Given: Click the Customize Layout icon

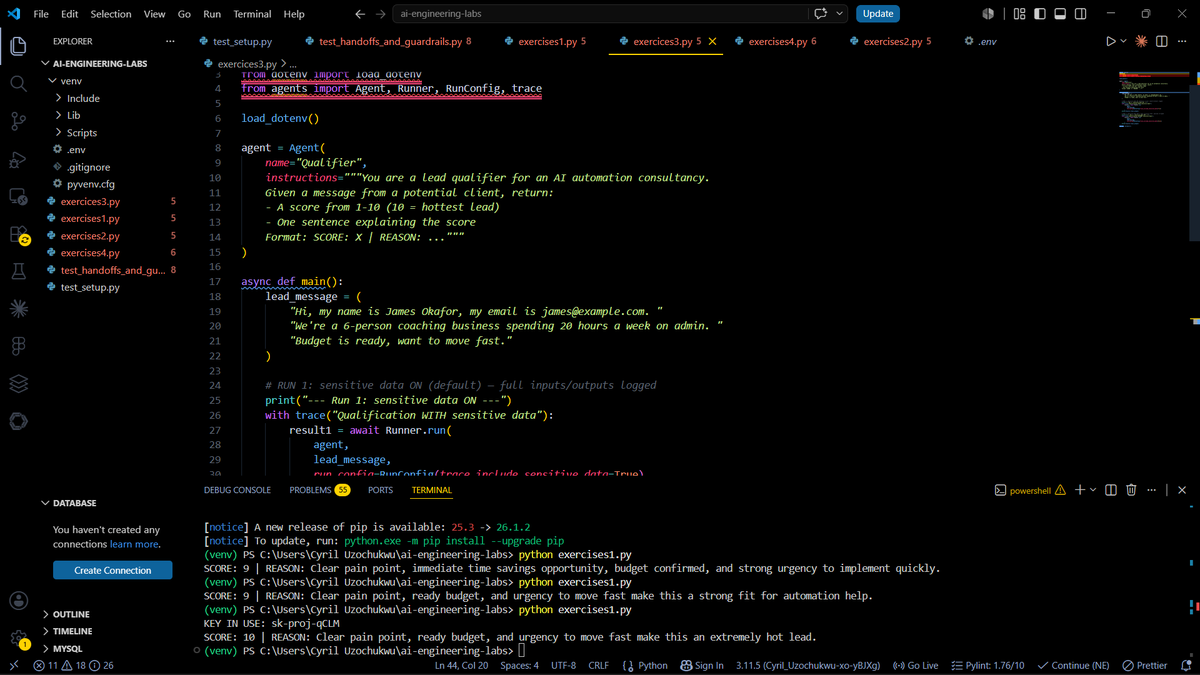Looking at the screenshot, I should (x=1019, y=14).
